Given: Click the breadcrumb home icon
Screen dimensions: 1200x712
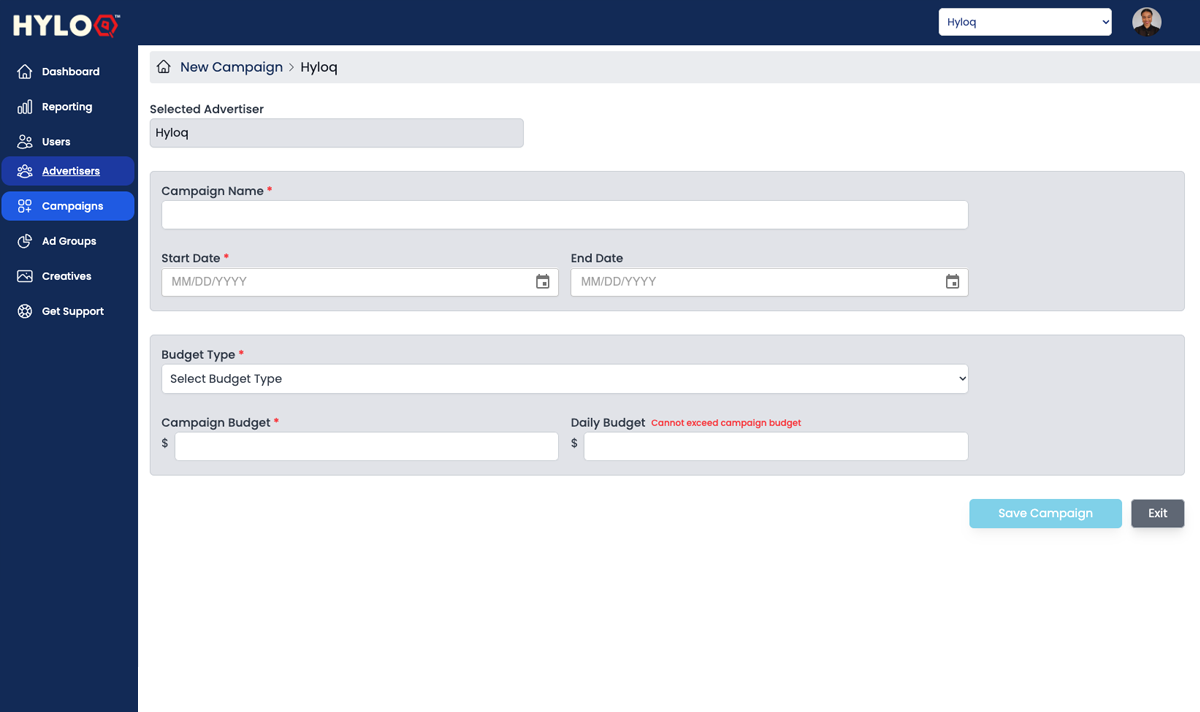Looking at the screenshot, I should (164, 67).
